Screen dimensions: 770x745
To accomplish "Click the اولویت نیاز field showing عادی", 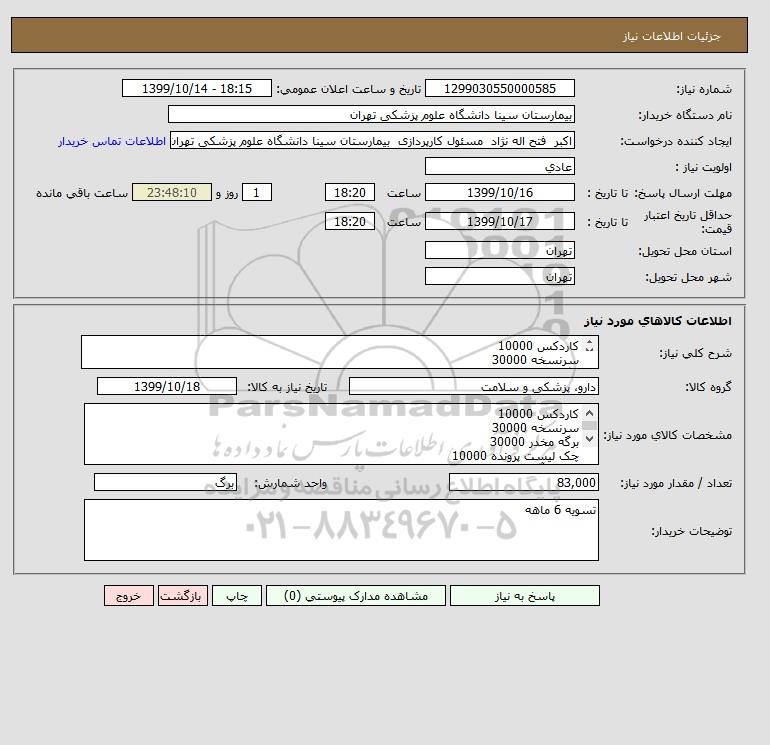I will (499, 166).
